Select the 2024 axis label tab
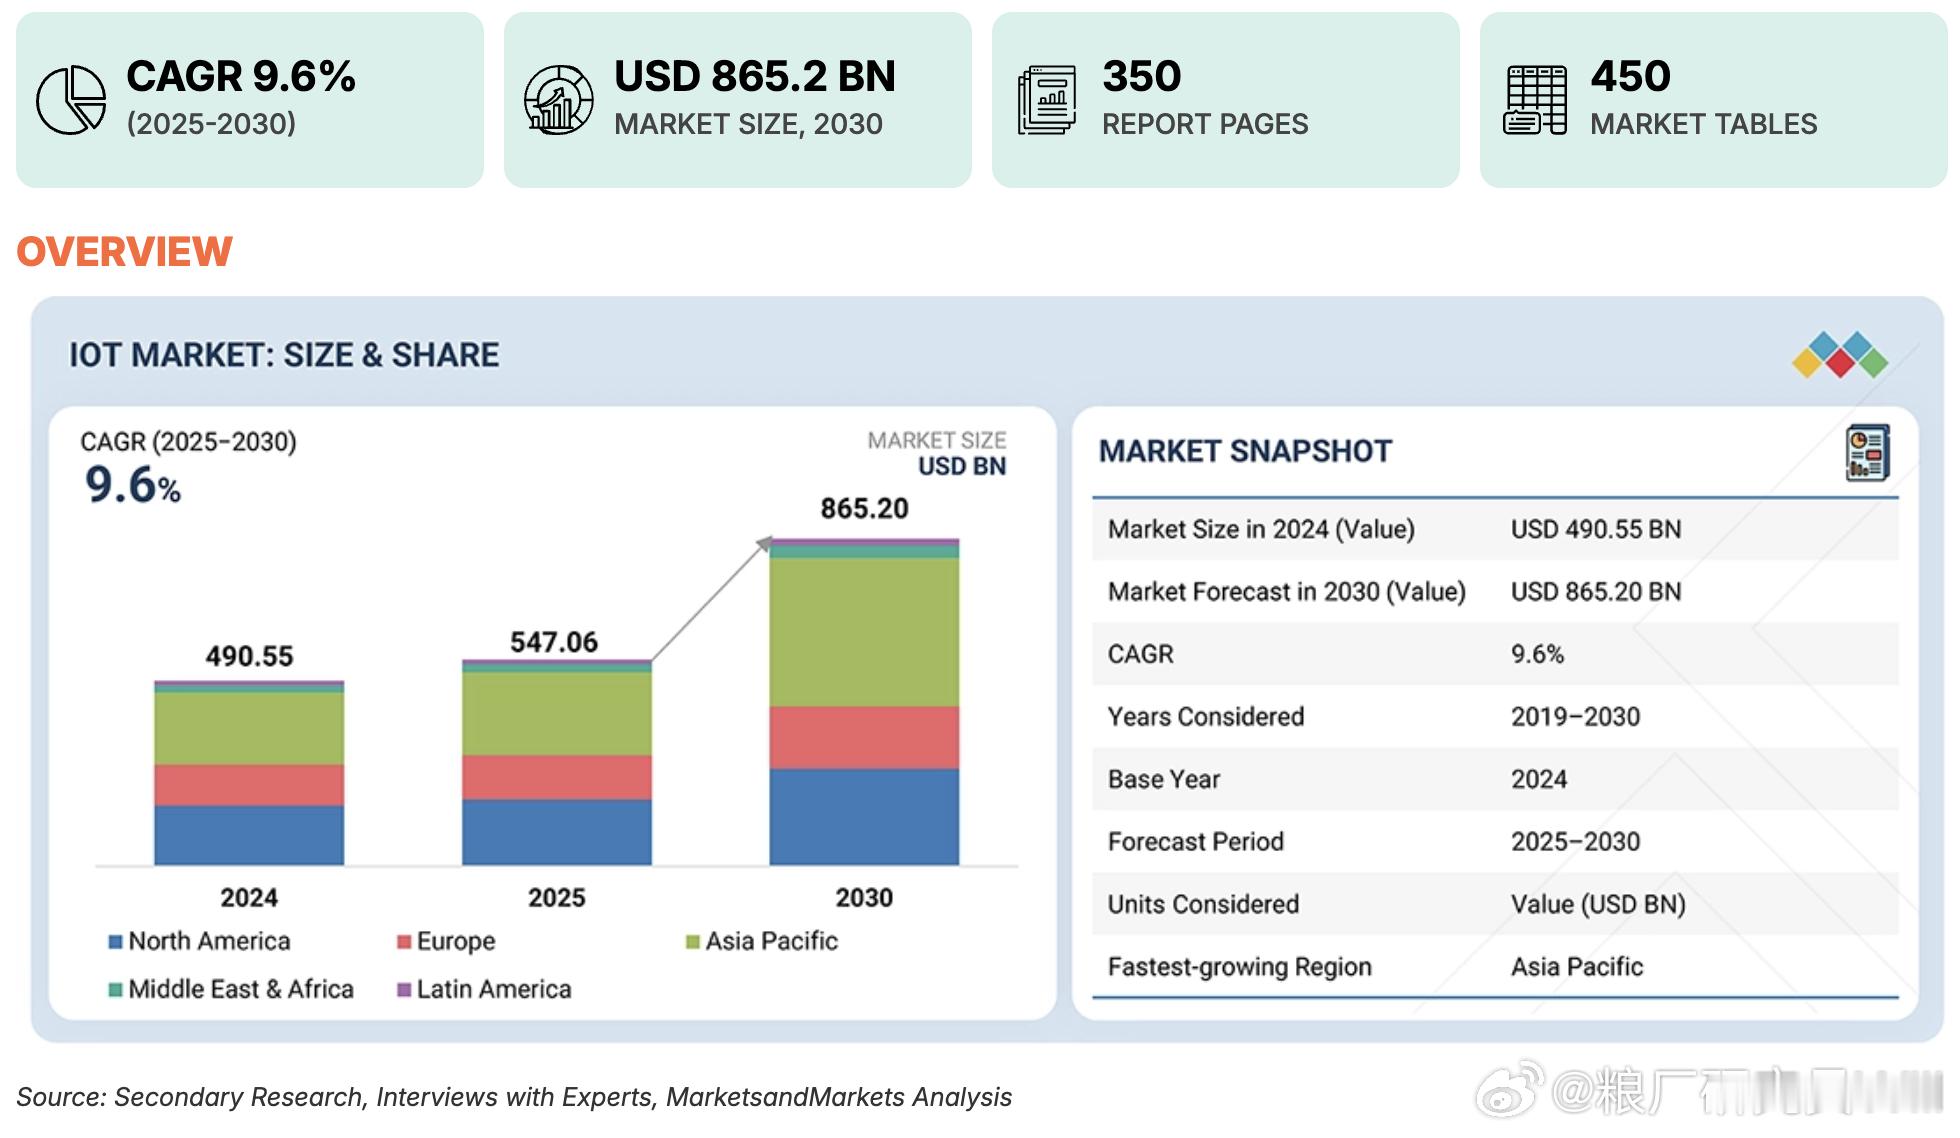 click(x=249, y=898)
